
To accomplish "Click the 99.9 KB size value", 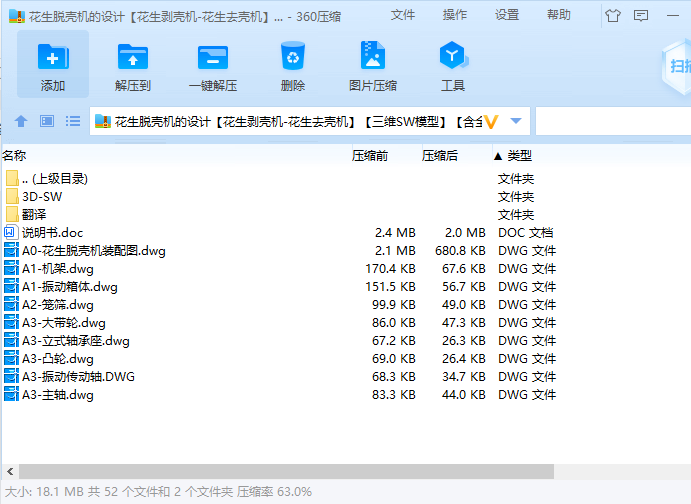I will (394, 305).
